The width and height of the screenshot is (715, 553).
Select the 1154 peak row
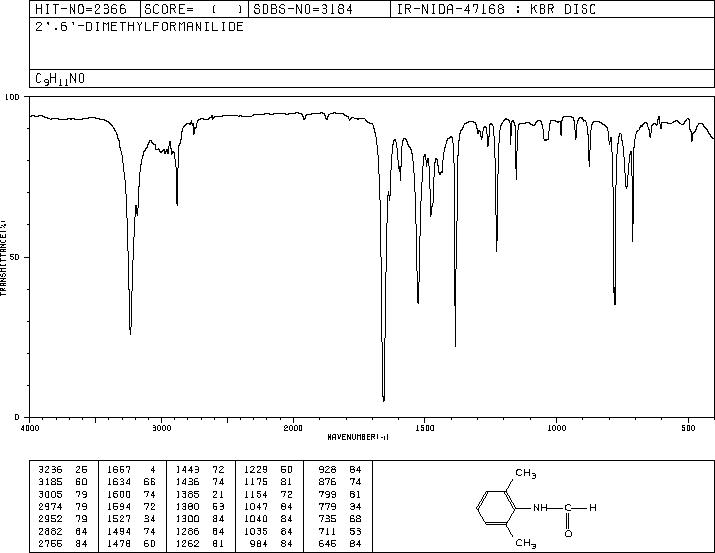point(268,494)
